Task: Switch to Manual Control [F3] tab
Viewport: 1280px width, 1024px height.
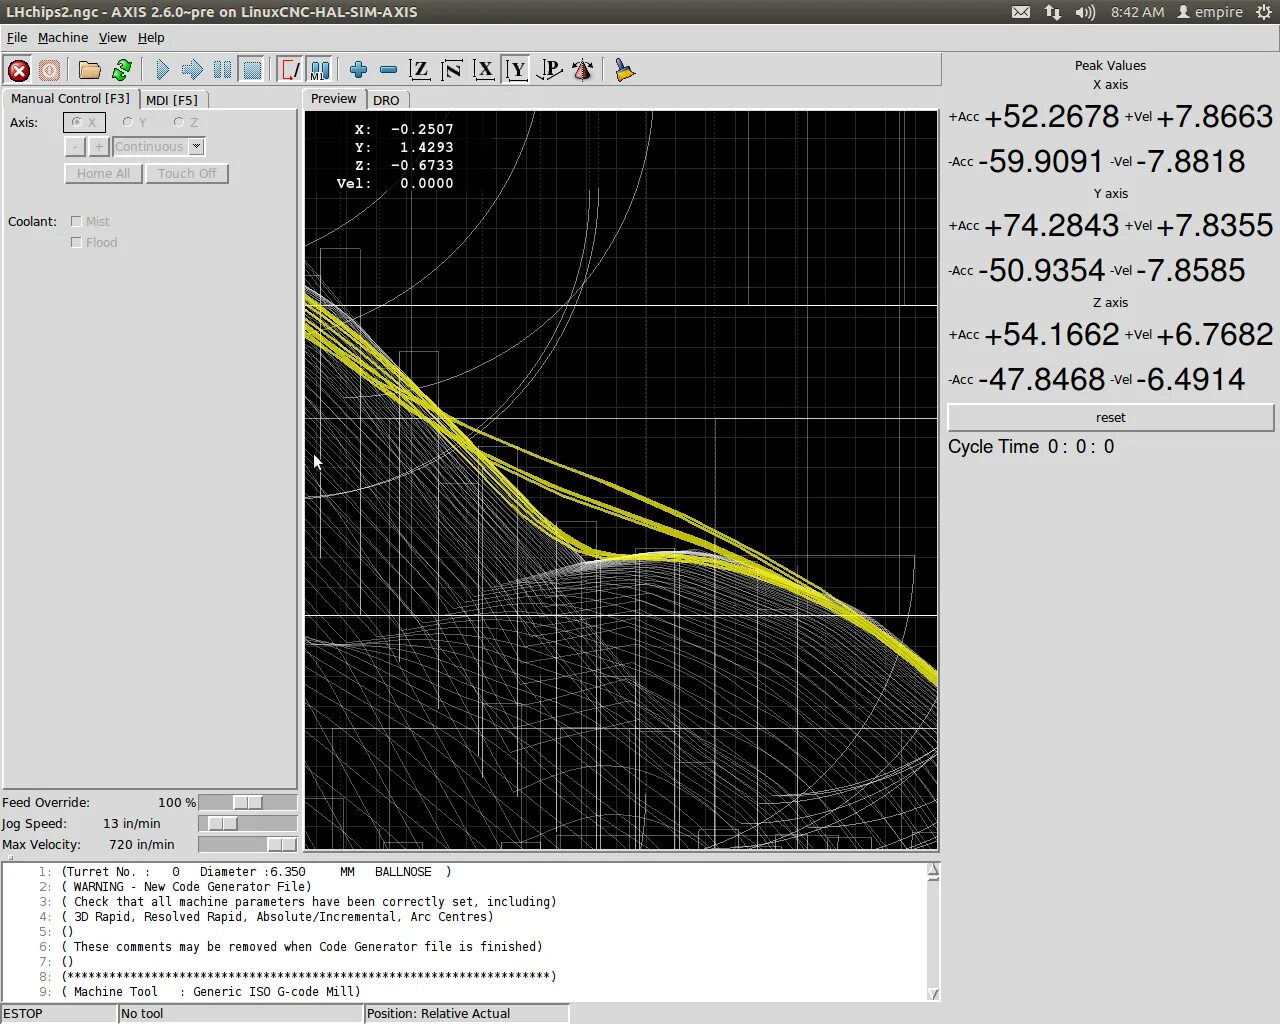Action: click(x=70, y=98)
